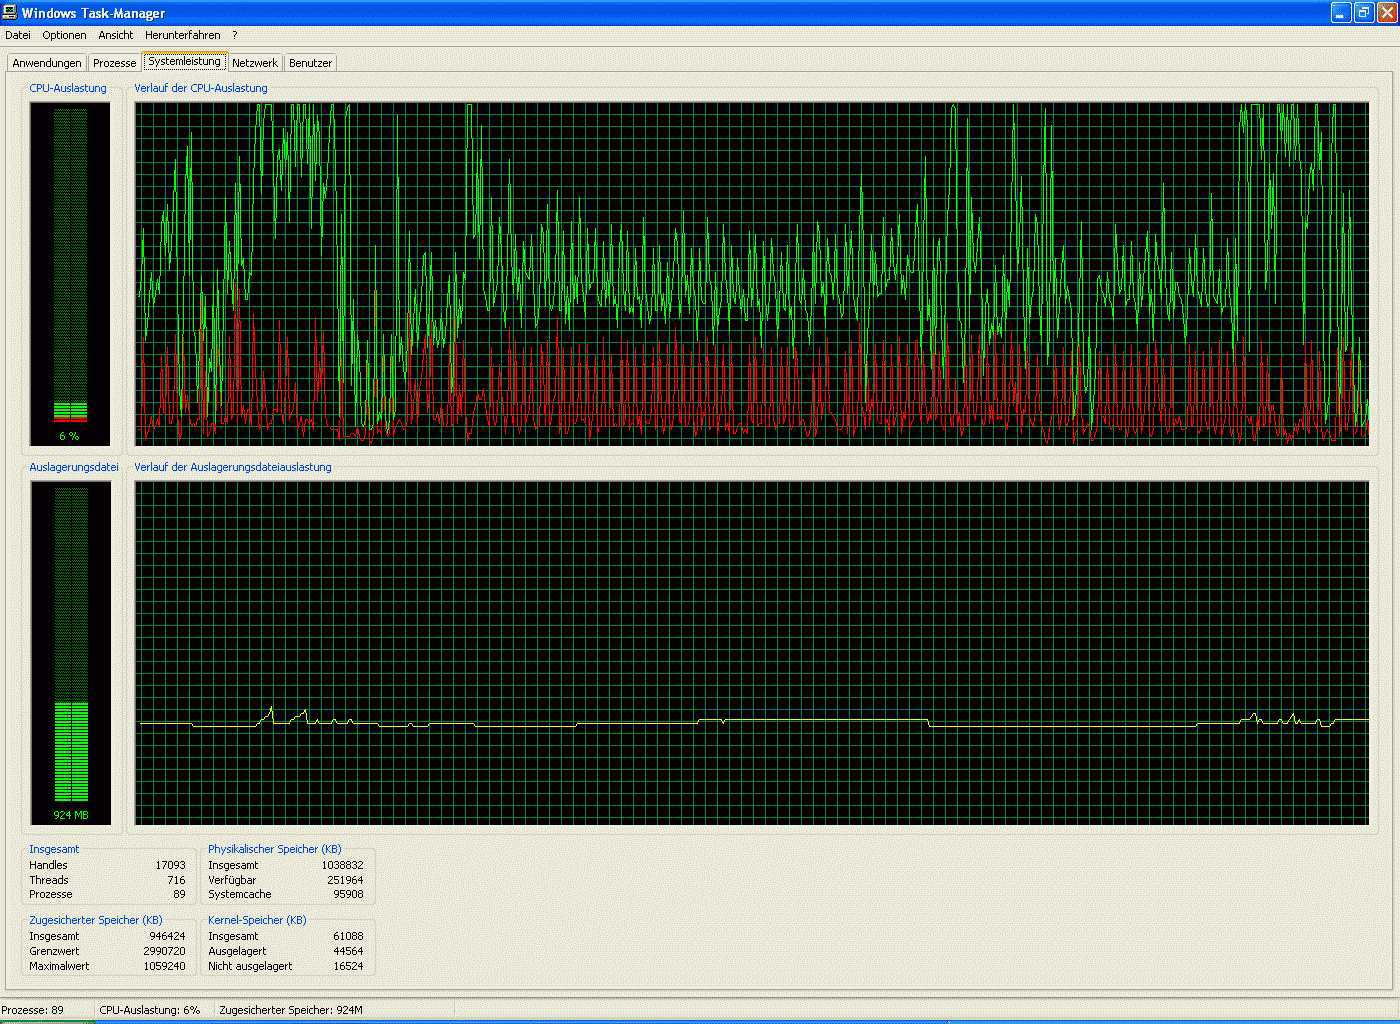1400x1024 pixels.
Task: Open the Optionen menu
Action: point(64,35)
